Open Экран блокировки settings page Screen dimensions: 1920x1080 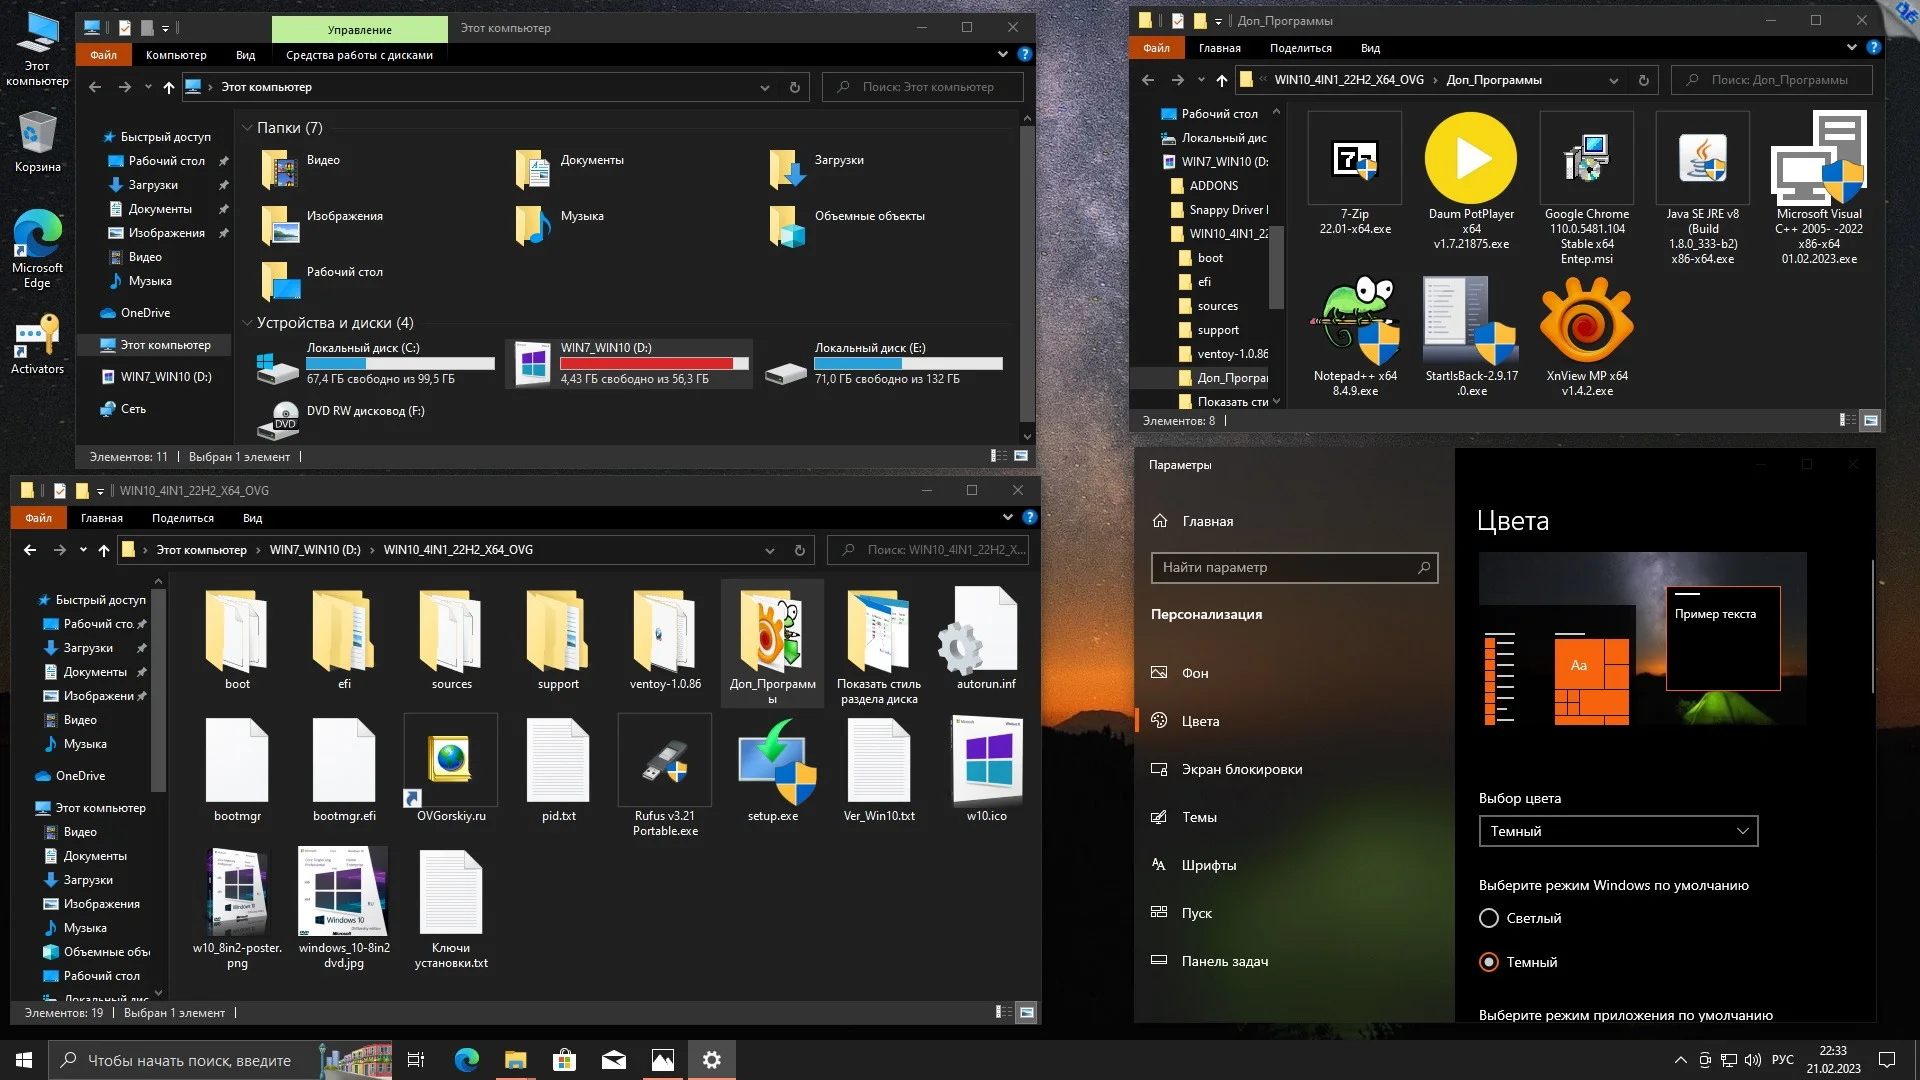[x=1241, y=769]
